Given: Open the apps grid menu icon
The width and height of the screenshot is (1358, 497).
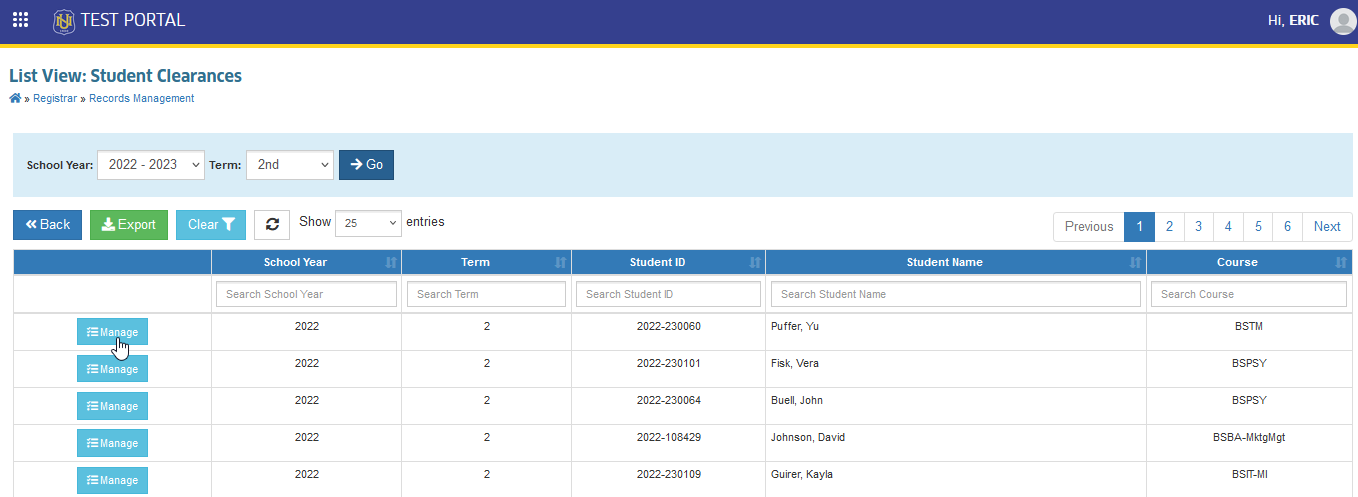Looking at the screenshot, I should click(x=20, y=20).
